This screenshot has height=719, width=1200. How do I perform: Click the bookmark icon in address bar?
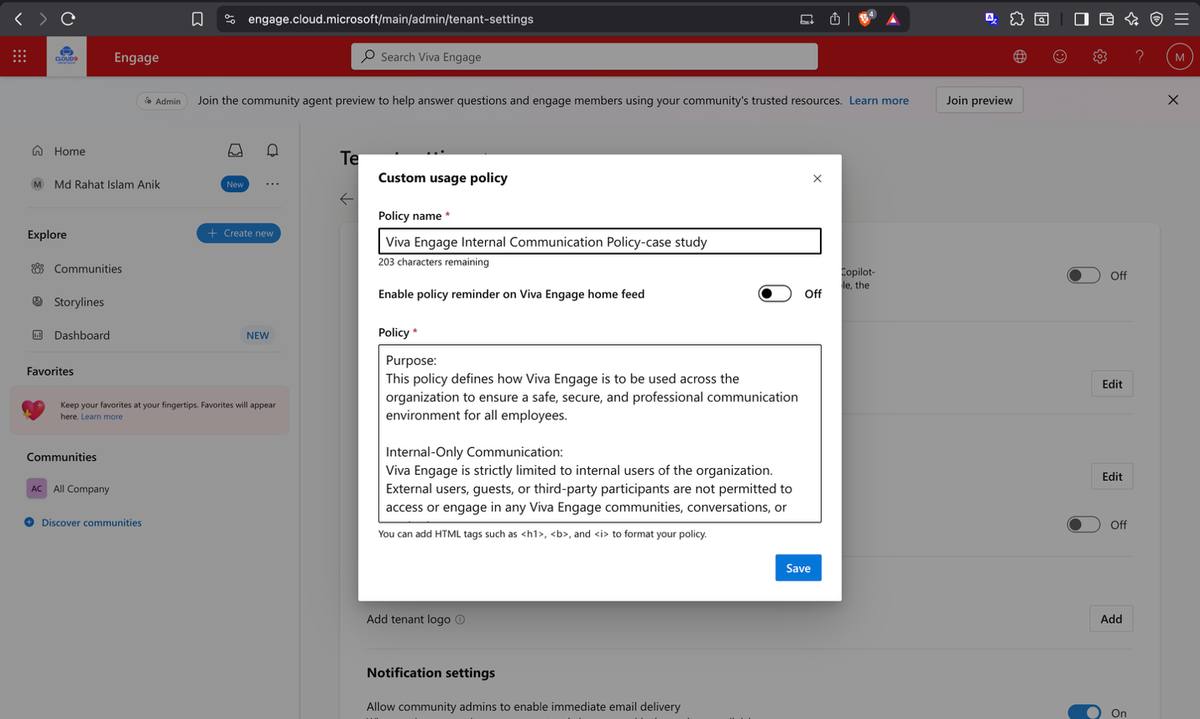point(197,19)
